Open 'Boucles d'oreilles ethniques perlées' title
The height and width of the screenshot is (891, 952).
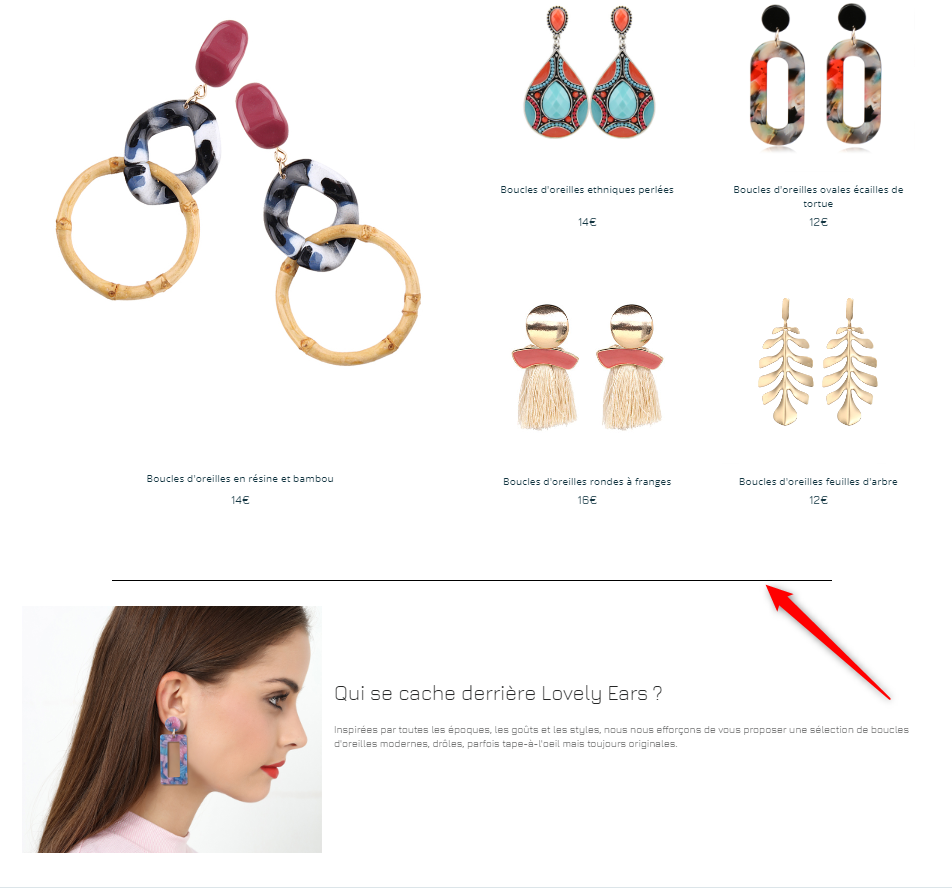587,189
